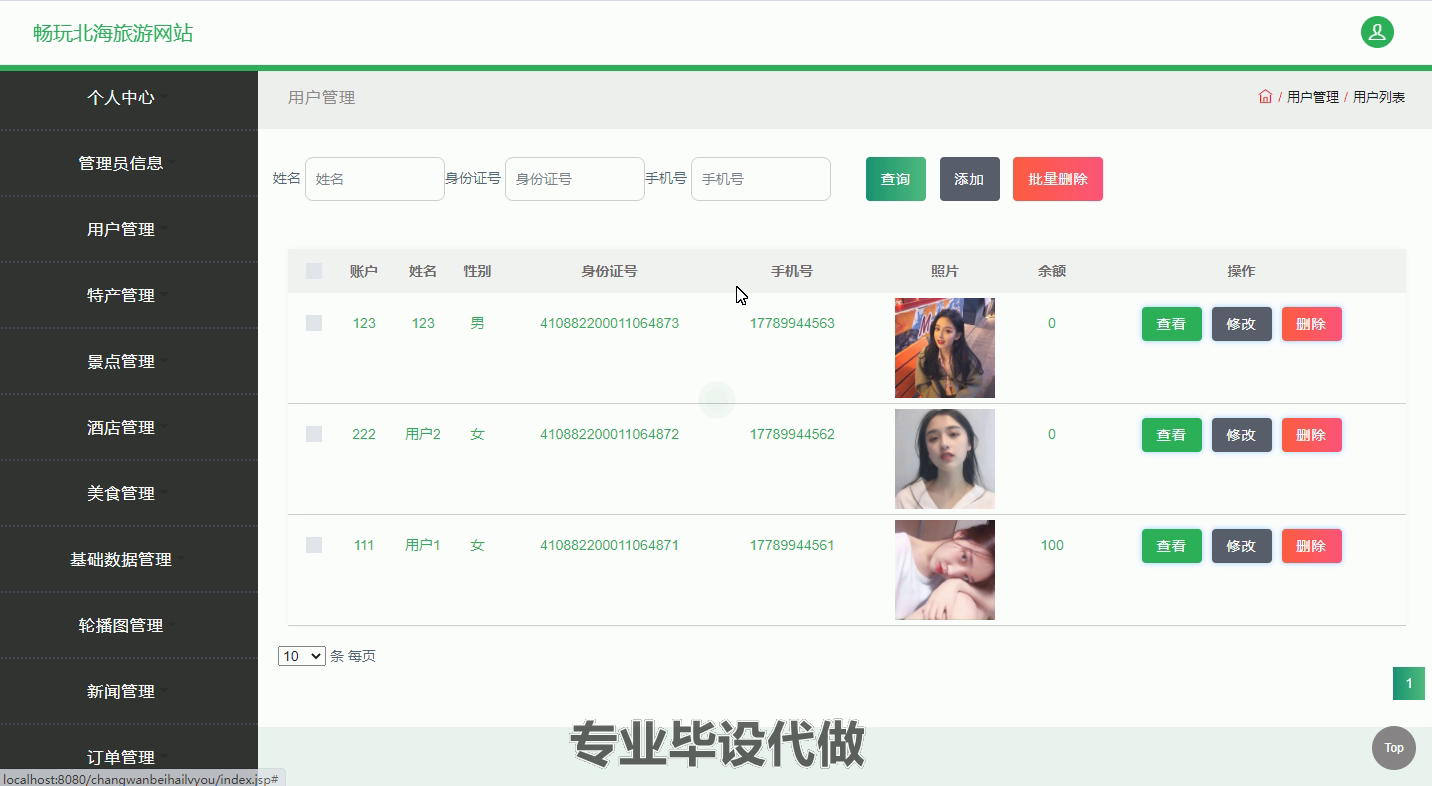This screenshot has height=786, width=1432.
Task: Click the account cell 111
Action: coord(364,545)
